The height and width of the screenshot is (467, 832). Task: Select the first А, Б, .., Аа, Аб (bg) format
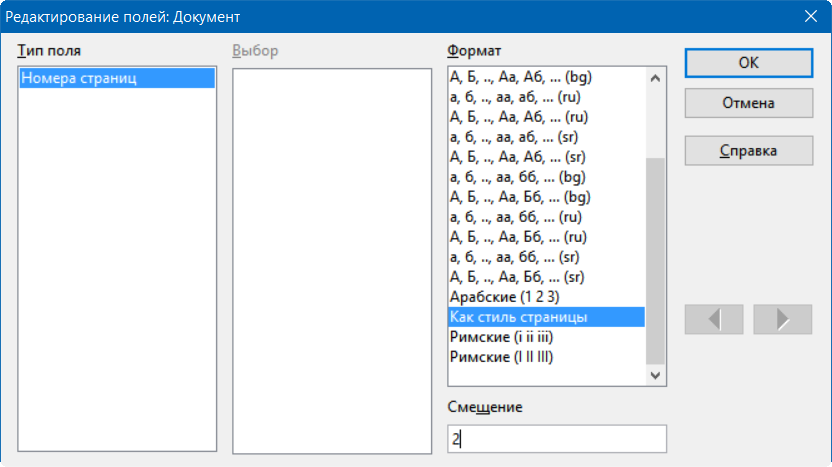[522, 77]
